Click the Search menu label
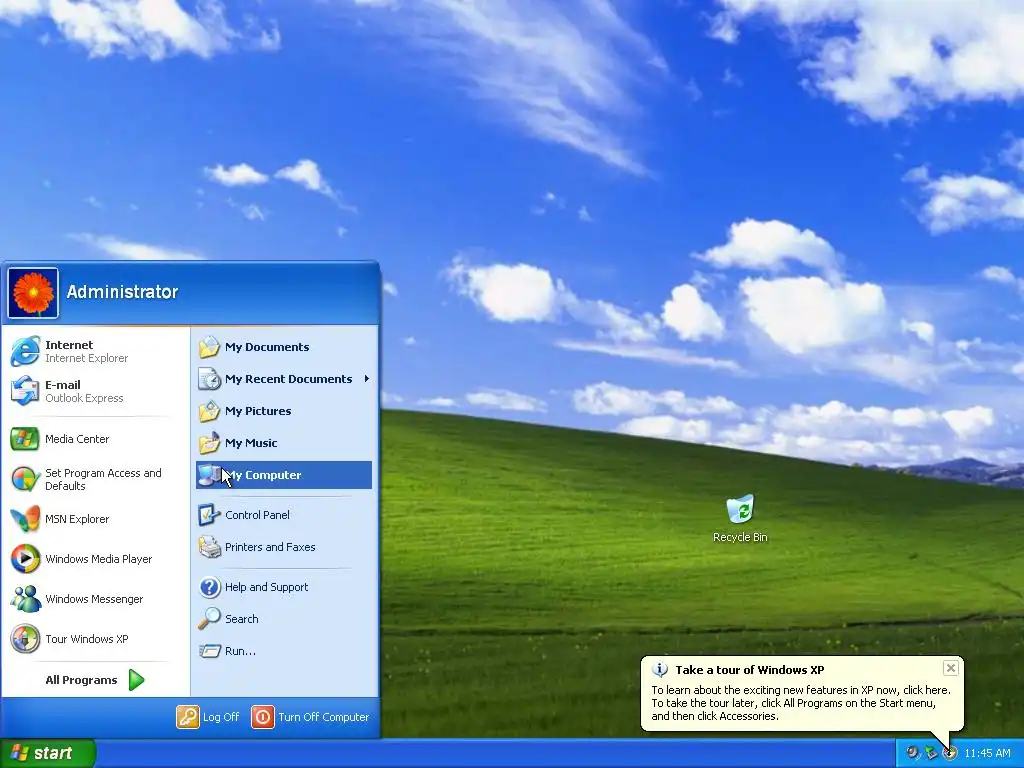This screenshot has width=1024, height=768. pos(242,618)
